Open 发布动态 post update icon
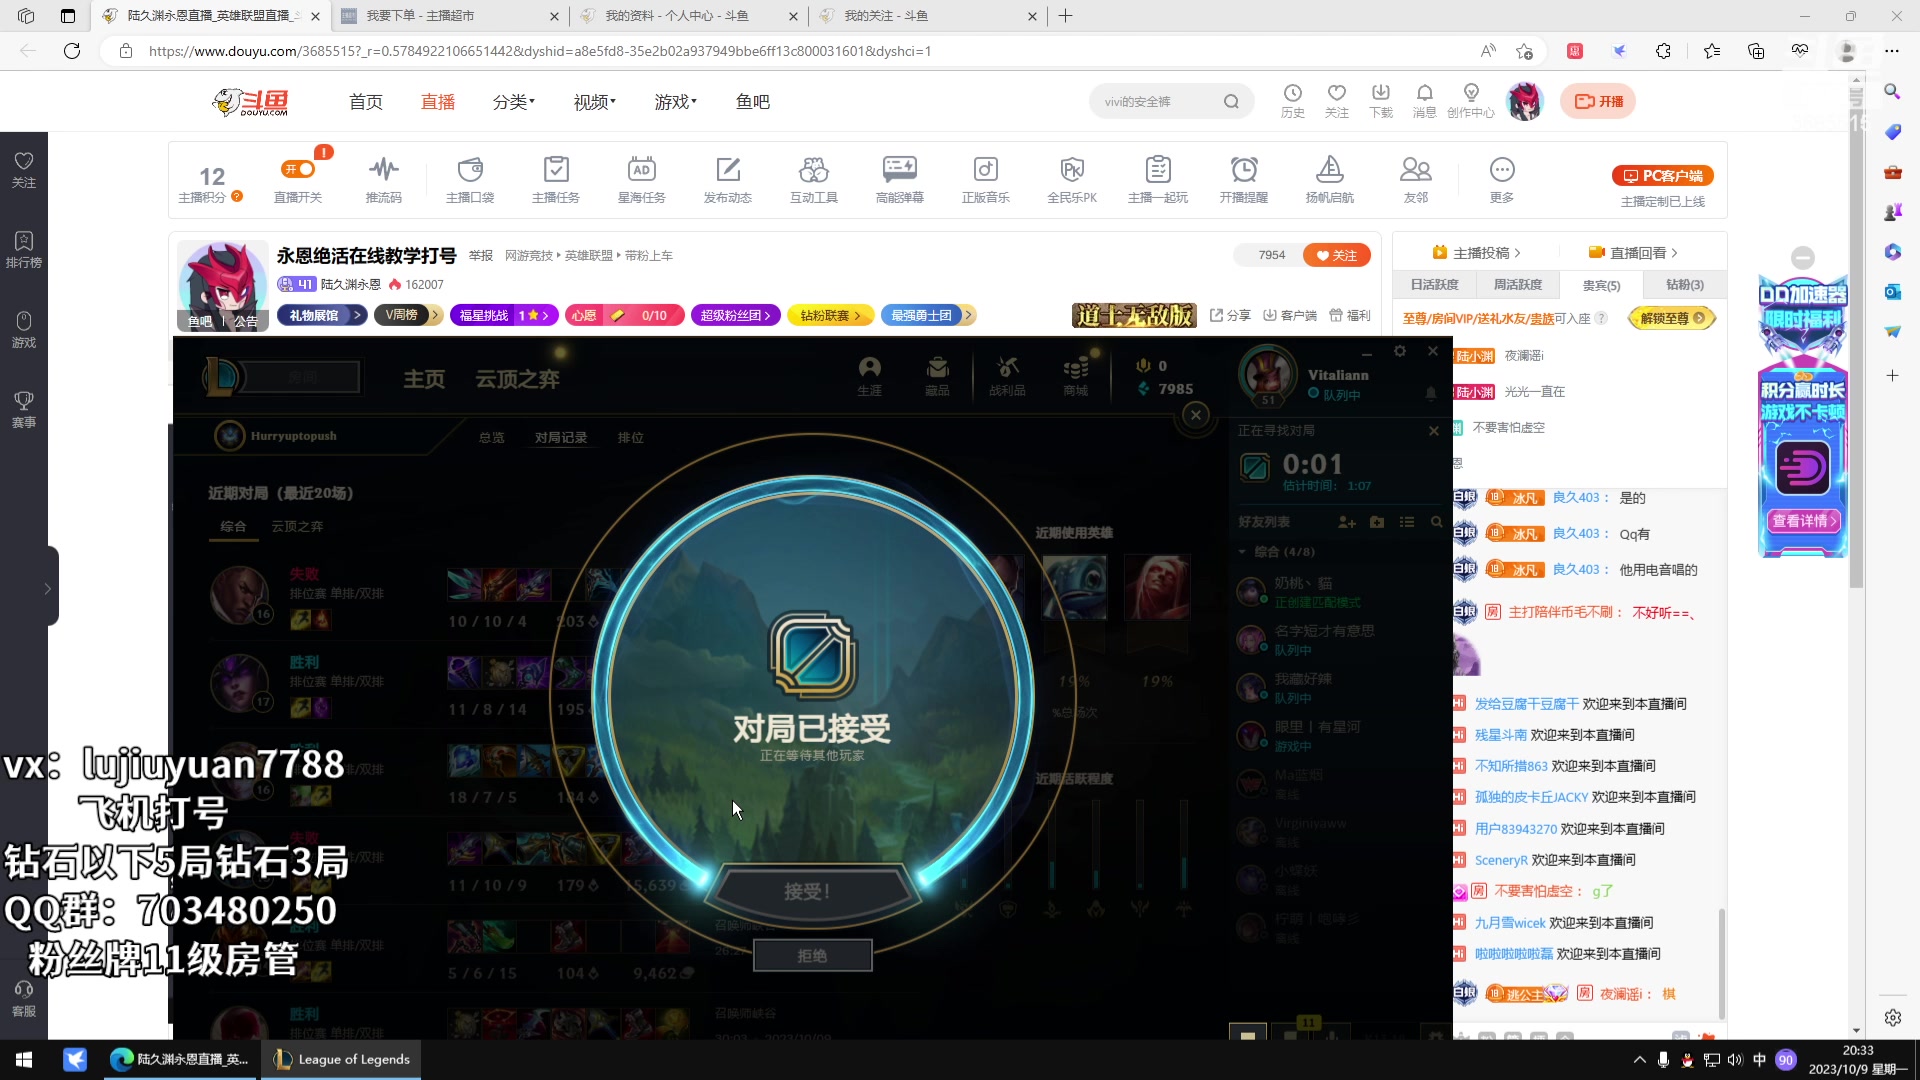1920x1080 pixels. (728, 179)
